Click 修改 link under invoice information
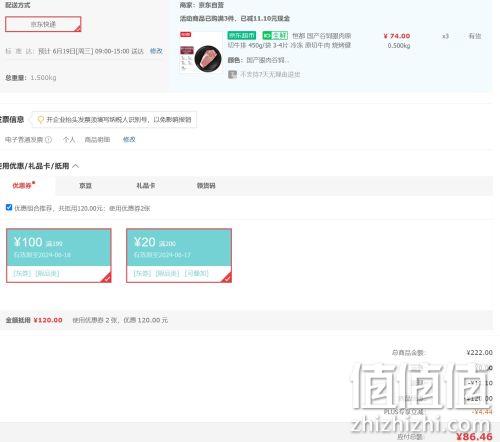The image size is (500, 442). coord(129,139)
